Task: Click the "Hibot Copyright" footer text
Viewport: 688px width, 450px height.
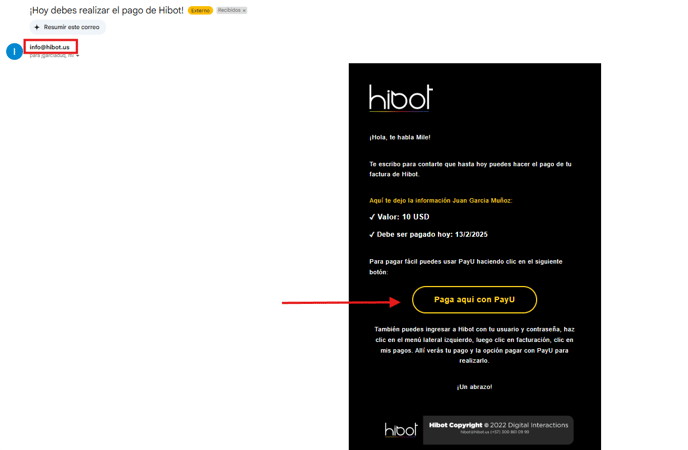Action: pos(455,425)
